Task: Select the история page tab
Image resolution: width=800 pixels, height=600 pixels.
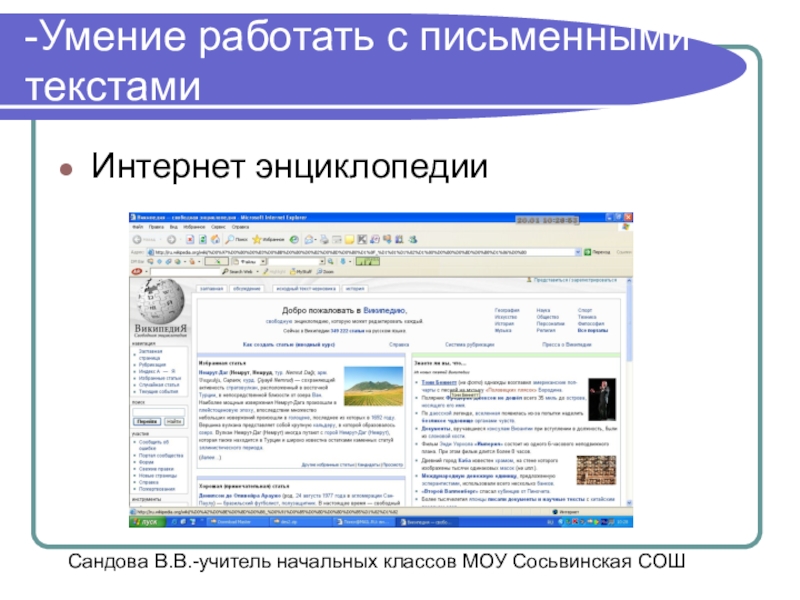Action: (355, 288)
